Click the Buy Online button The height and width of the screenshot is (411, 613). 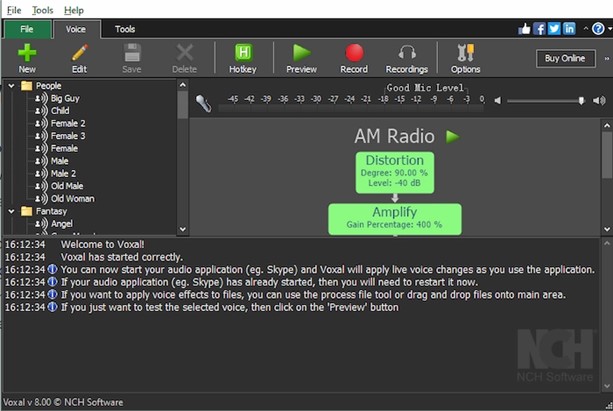(x=565, y=58)
